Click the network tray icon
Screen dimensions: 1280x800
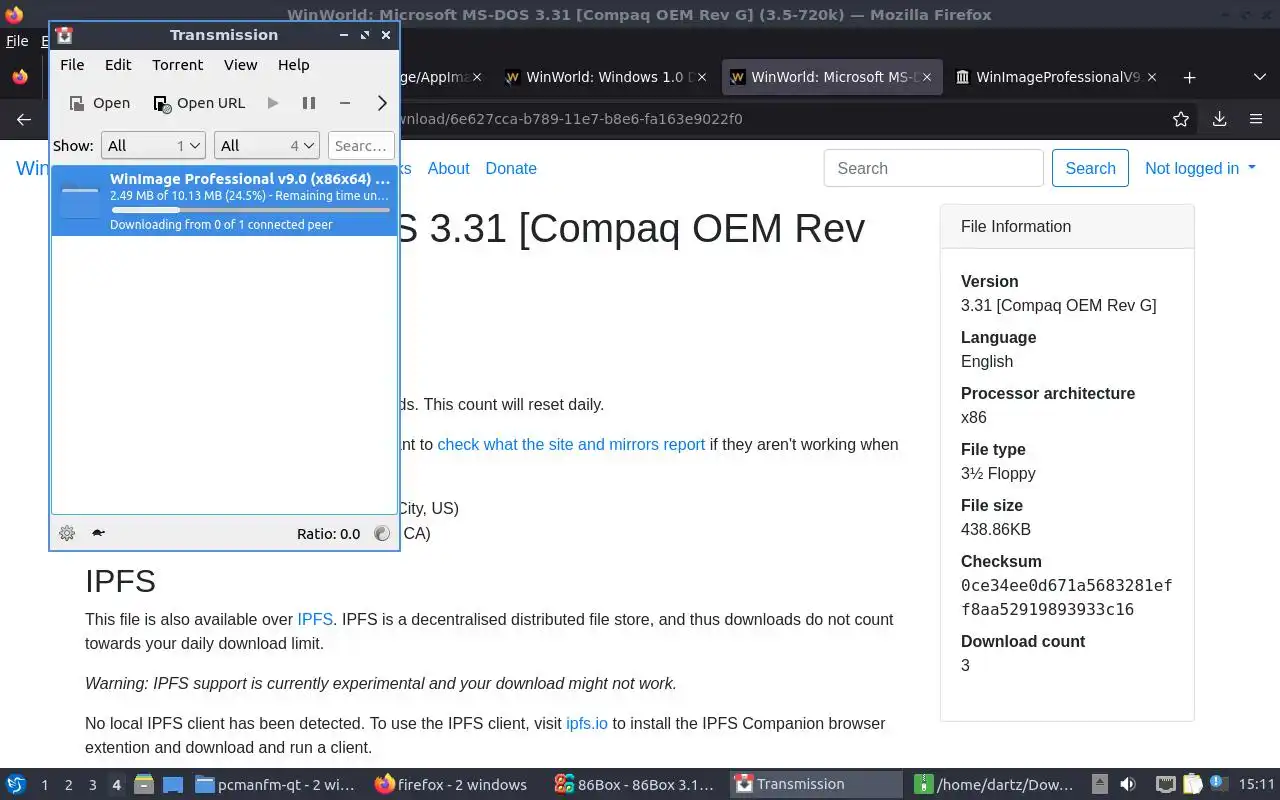tap(1165, 784)
